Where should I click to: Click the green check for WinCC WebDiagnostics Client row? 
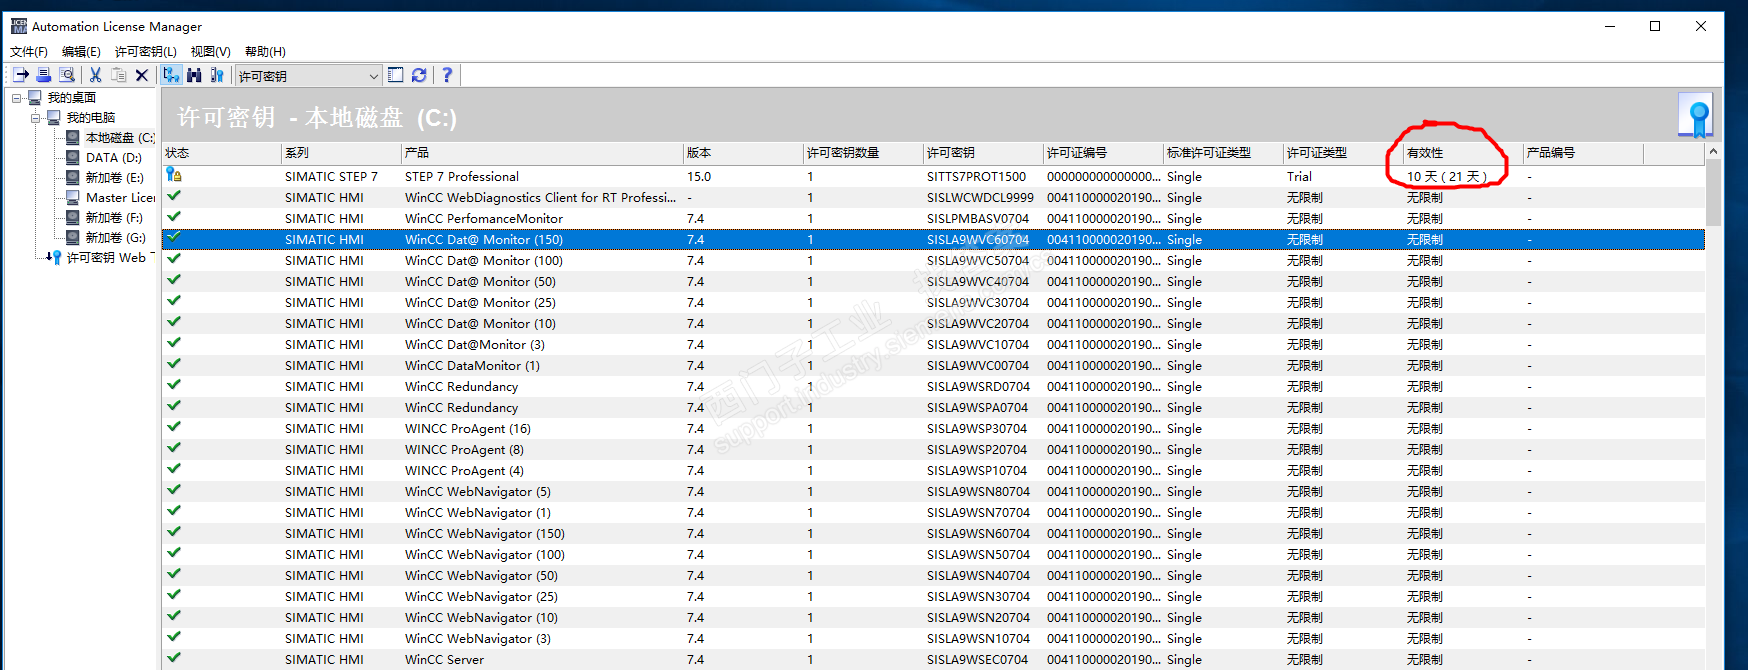(174, 196)
